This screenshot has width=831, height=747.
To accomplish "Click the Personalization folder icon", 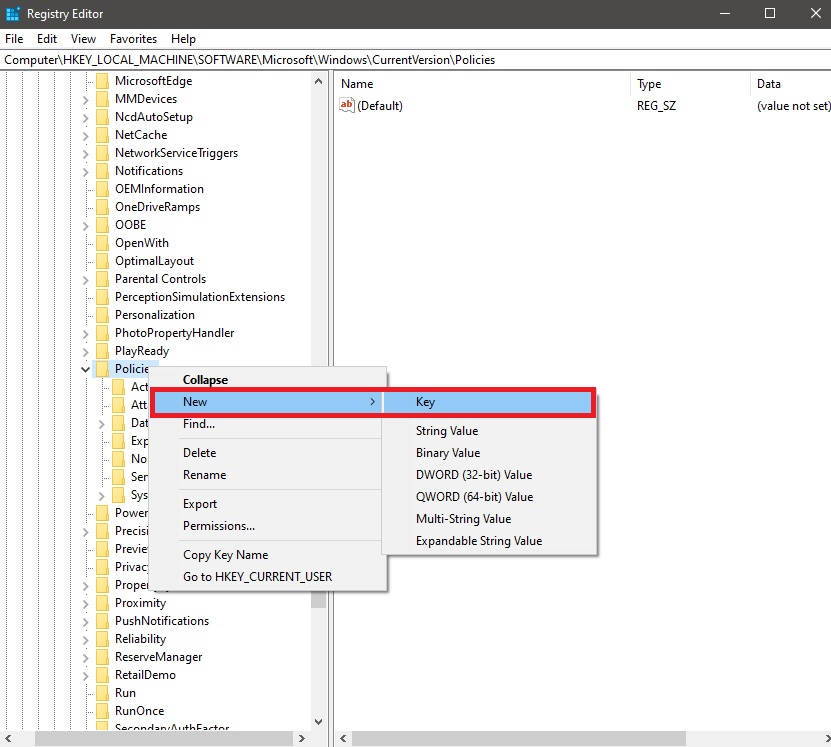I will 104,314.
